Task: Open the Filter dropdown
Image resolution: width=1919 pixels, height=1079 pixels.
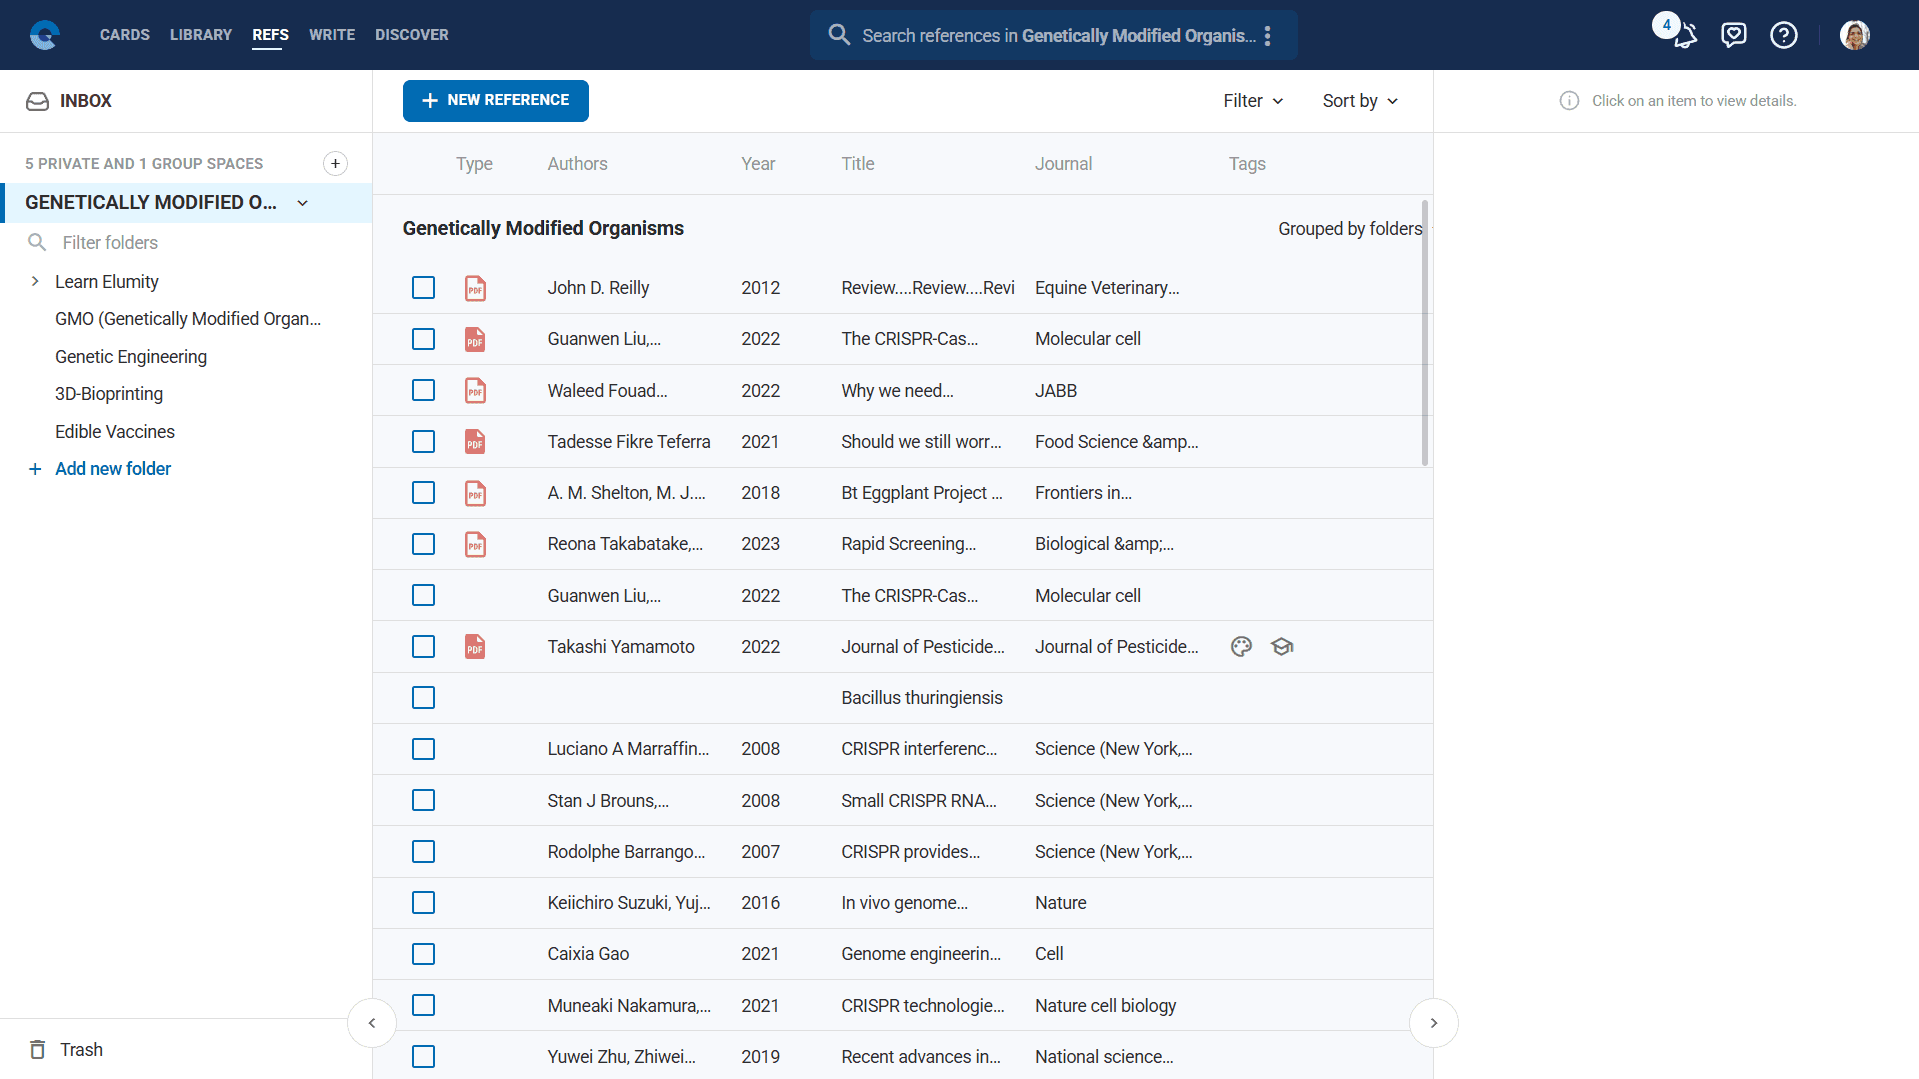Action: (1252, 101)
